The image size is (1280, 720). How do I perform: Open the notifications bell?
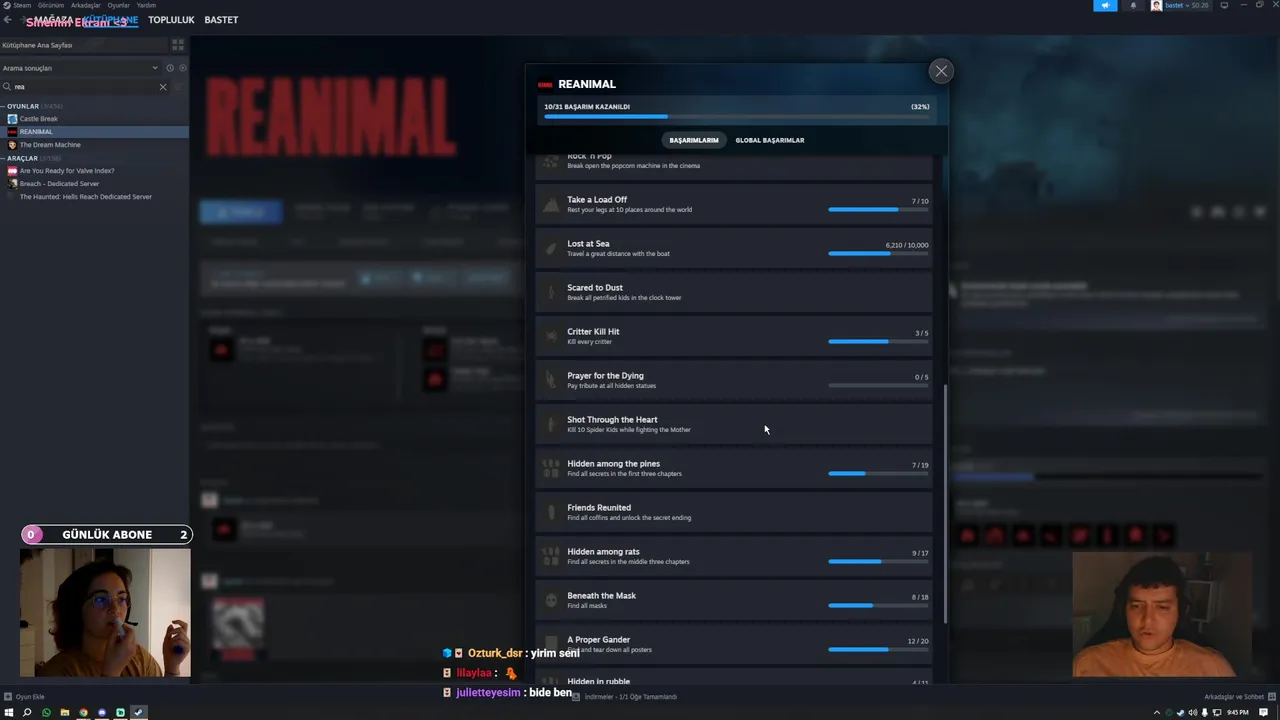click(1133, 5)
